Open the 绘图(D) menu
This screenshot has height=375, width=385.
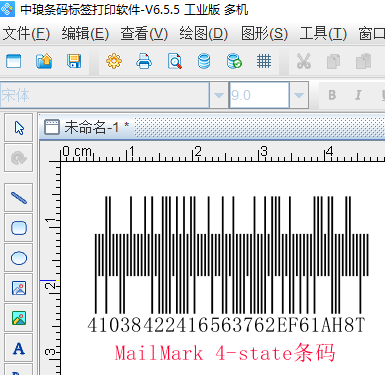[x=203, y=34]
